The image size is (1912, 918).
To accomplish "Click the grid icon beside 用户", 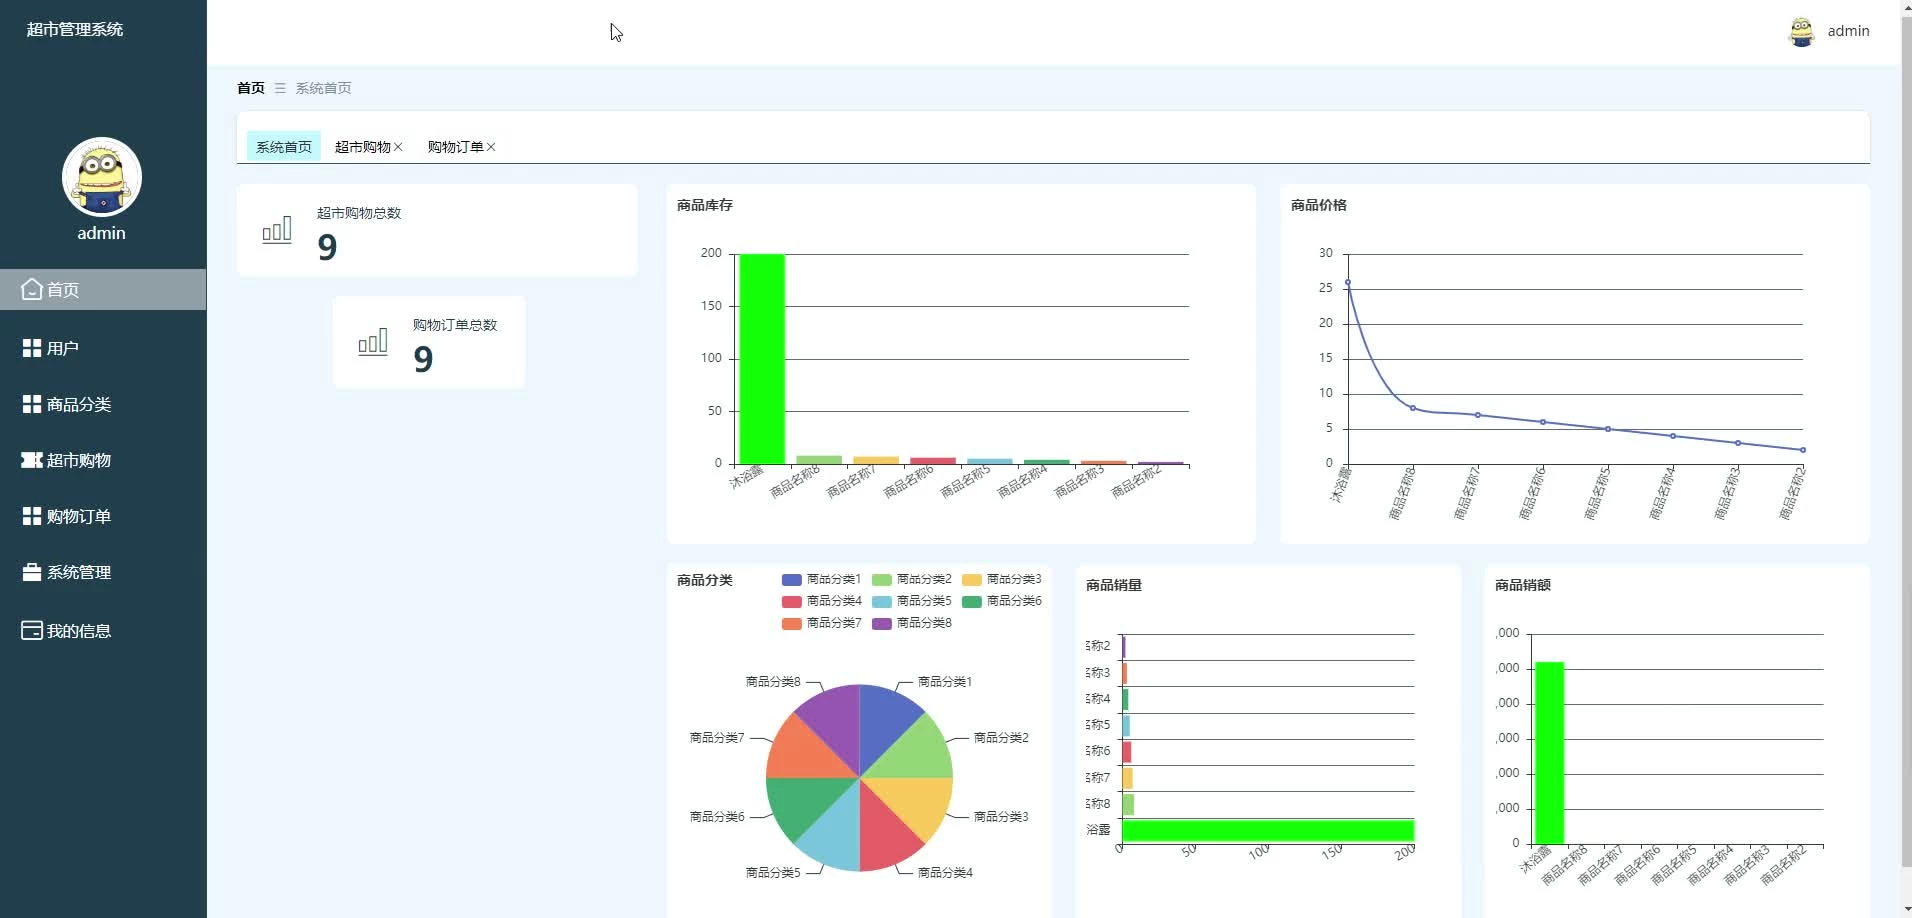I will pos(32,348).
